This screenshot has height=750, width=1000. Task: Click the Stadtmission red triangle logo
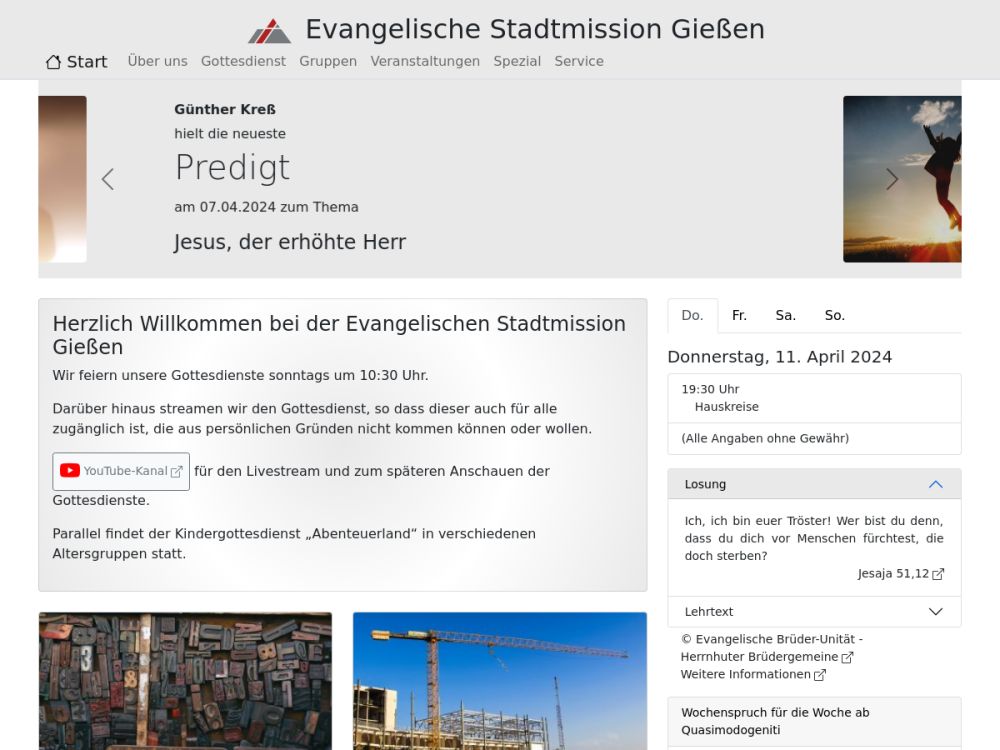[x=269, y=31]
